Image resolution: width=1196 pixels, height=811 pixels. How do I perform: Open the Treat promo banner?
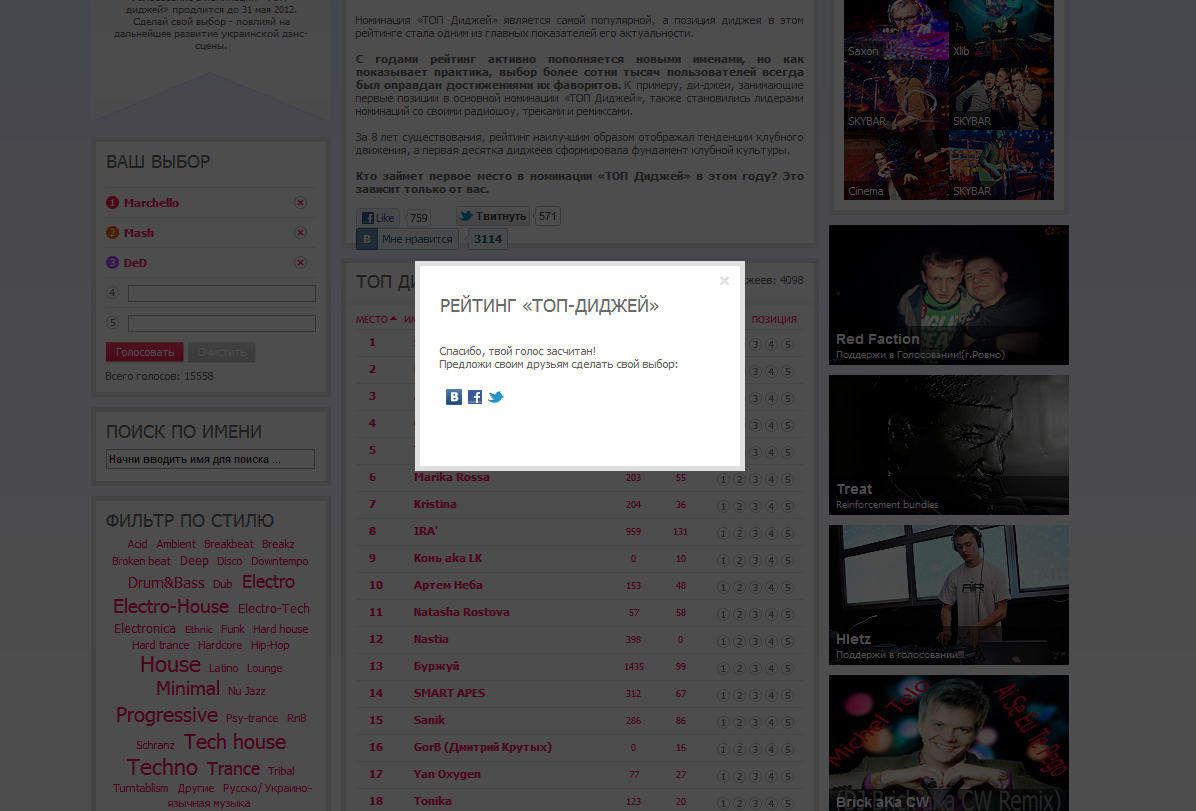coord(949,445)
